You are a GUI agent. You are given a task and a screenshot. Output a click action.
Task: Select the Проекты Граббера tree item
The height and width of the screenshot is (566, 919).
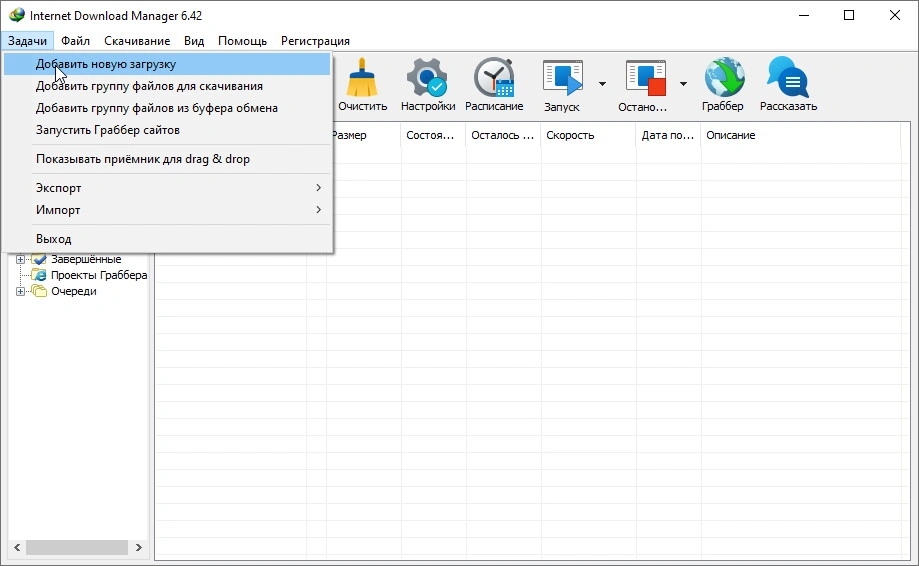(x=98, y=275)
